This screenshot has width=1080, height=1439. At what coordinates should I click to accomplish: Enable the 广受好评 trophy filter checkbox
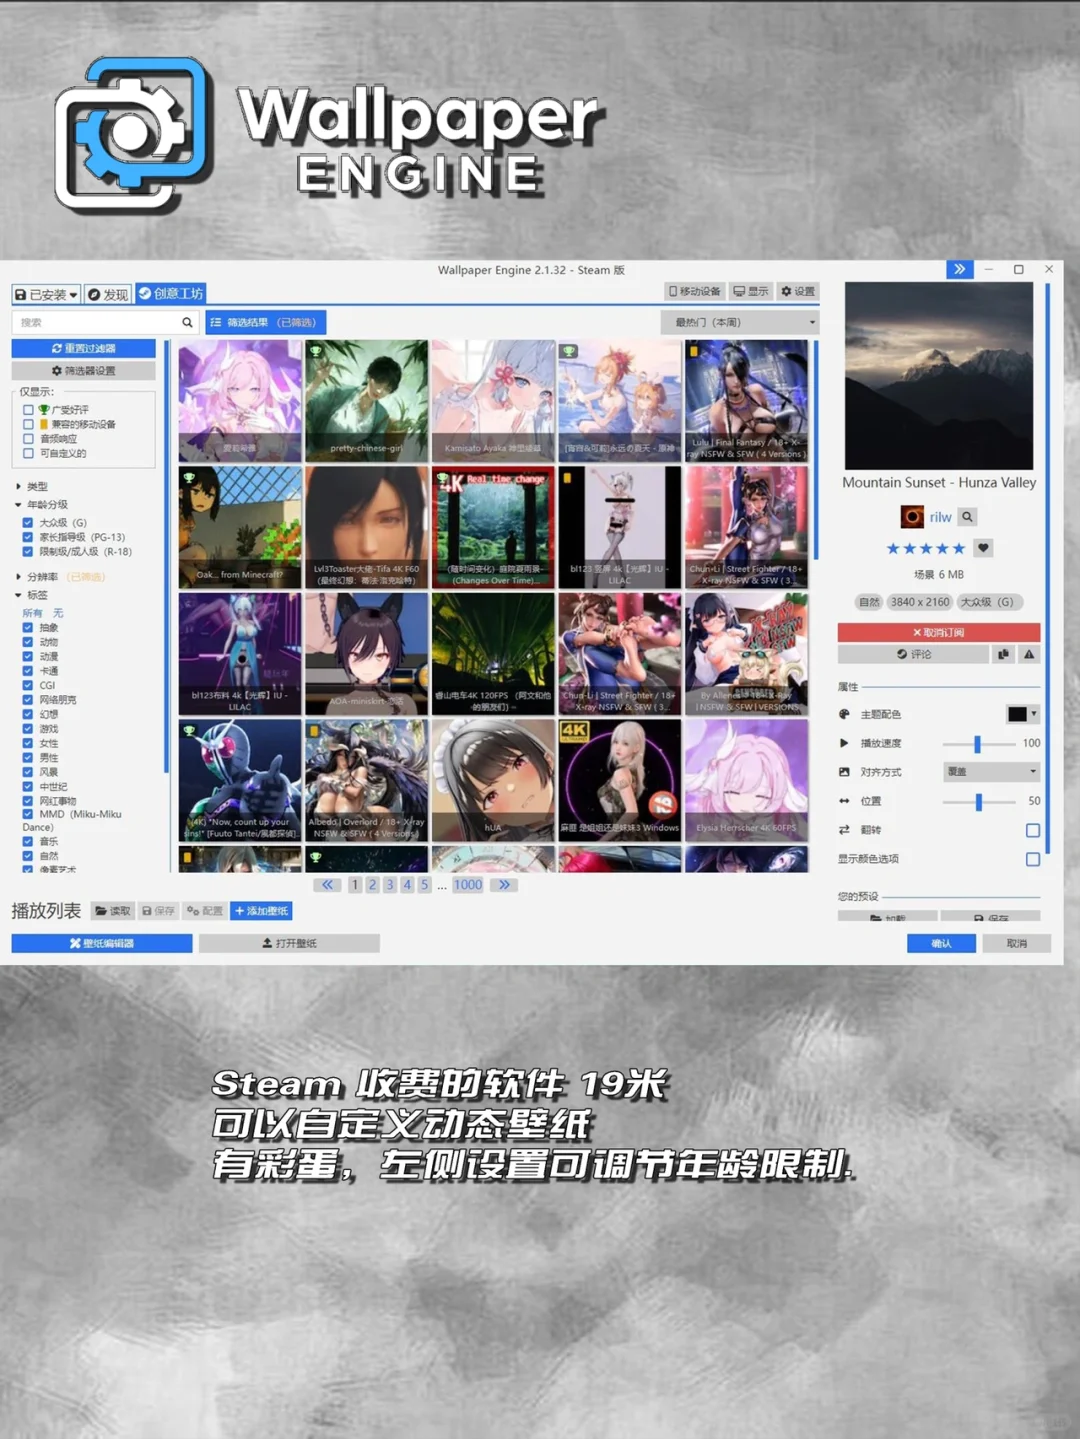[29, 410]
